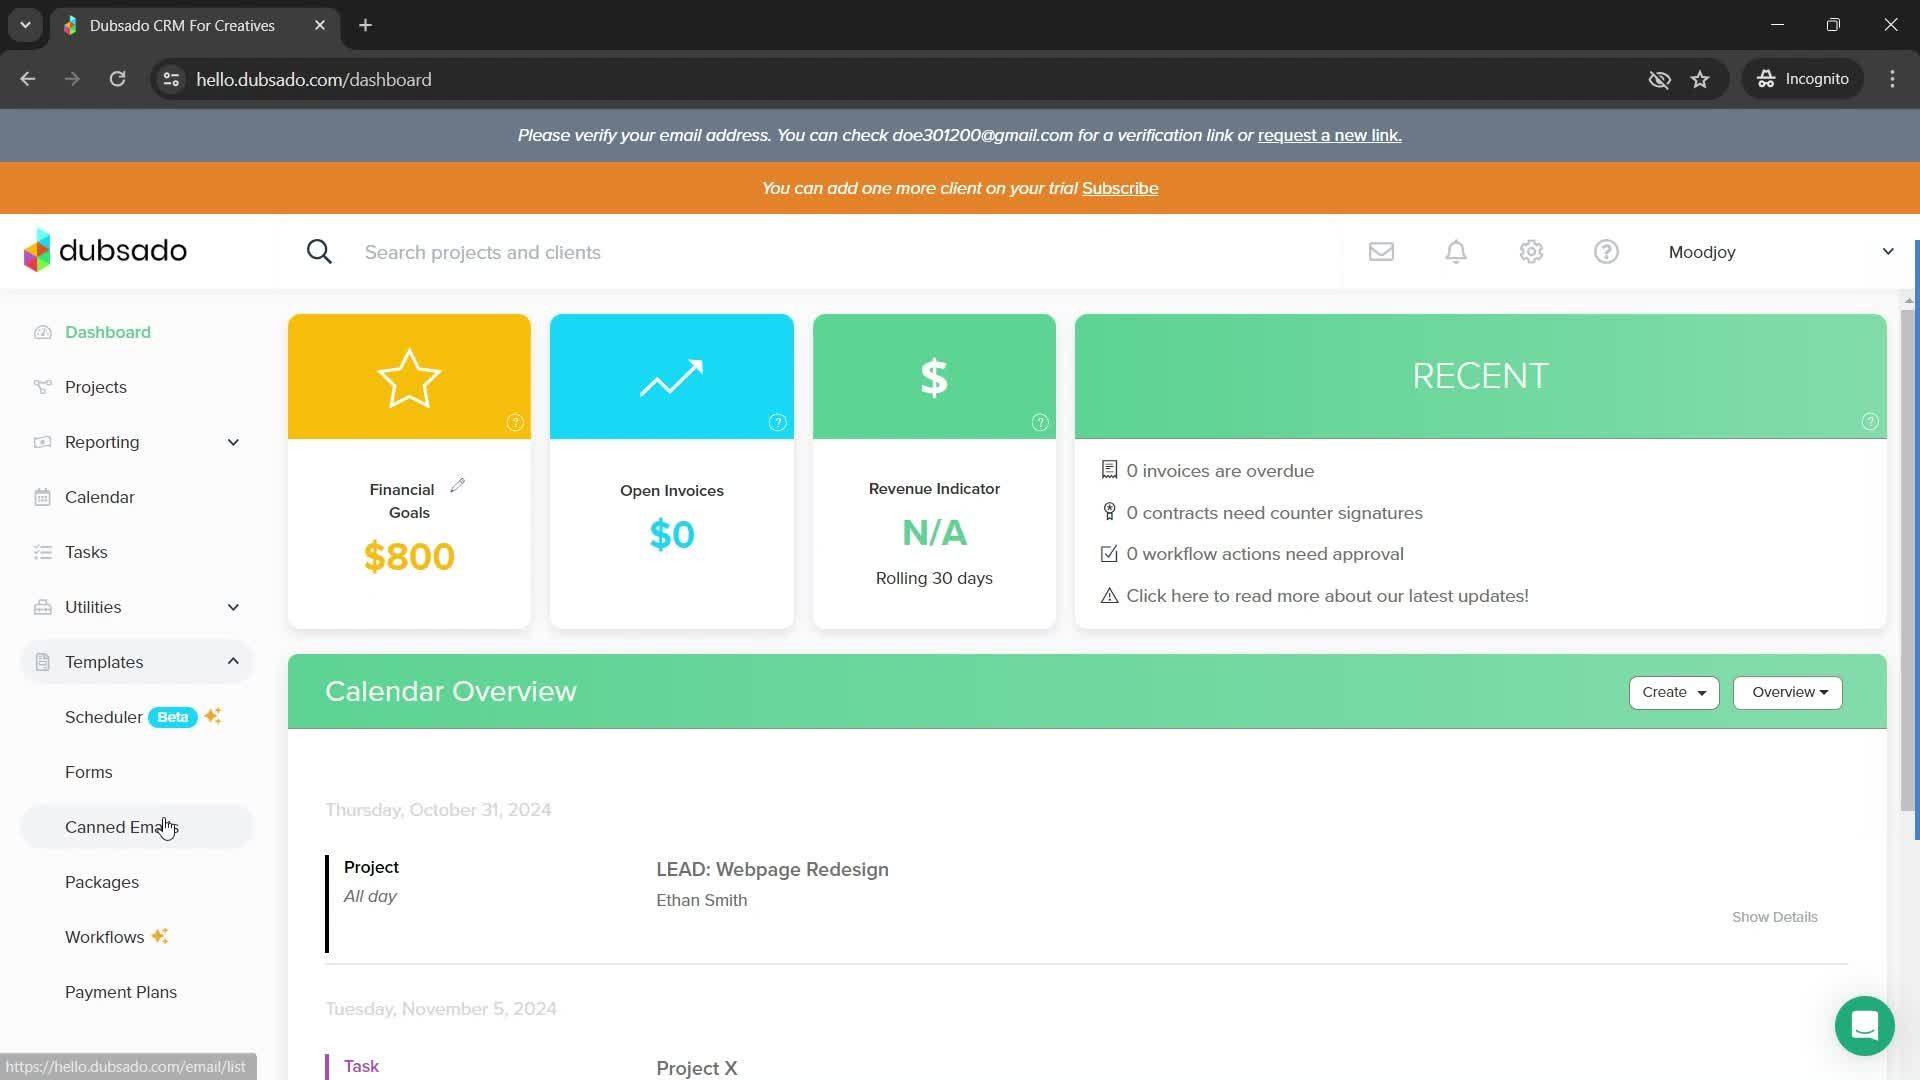The width and height of the screenshot is (1920, 1080).
Task: Open help tooltip on Revenue Indicator card
Action: point(1040,422)
